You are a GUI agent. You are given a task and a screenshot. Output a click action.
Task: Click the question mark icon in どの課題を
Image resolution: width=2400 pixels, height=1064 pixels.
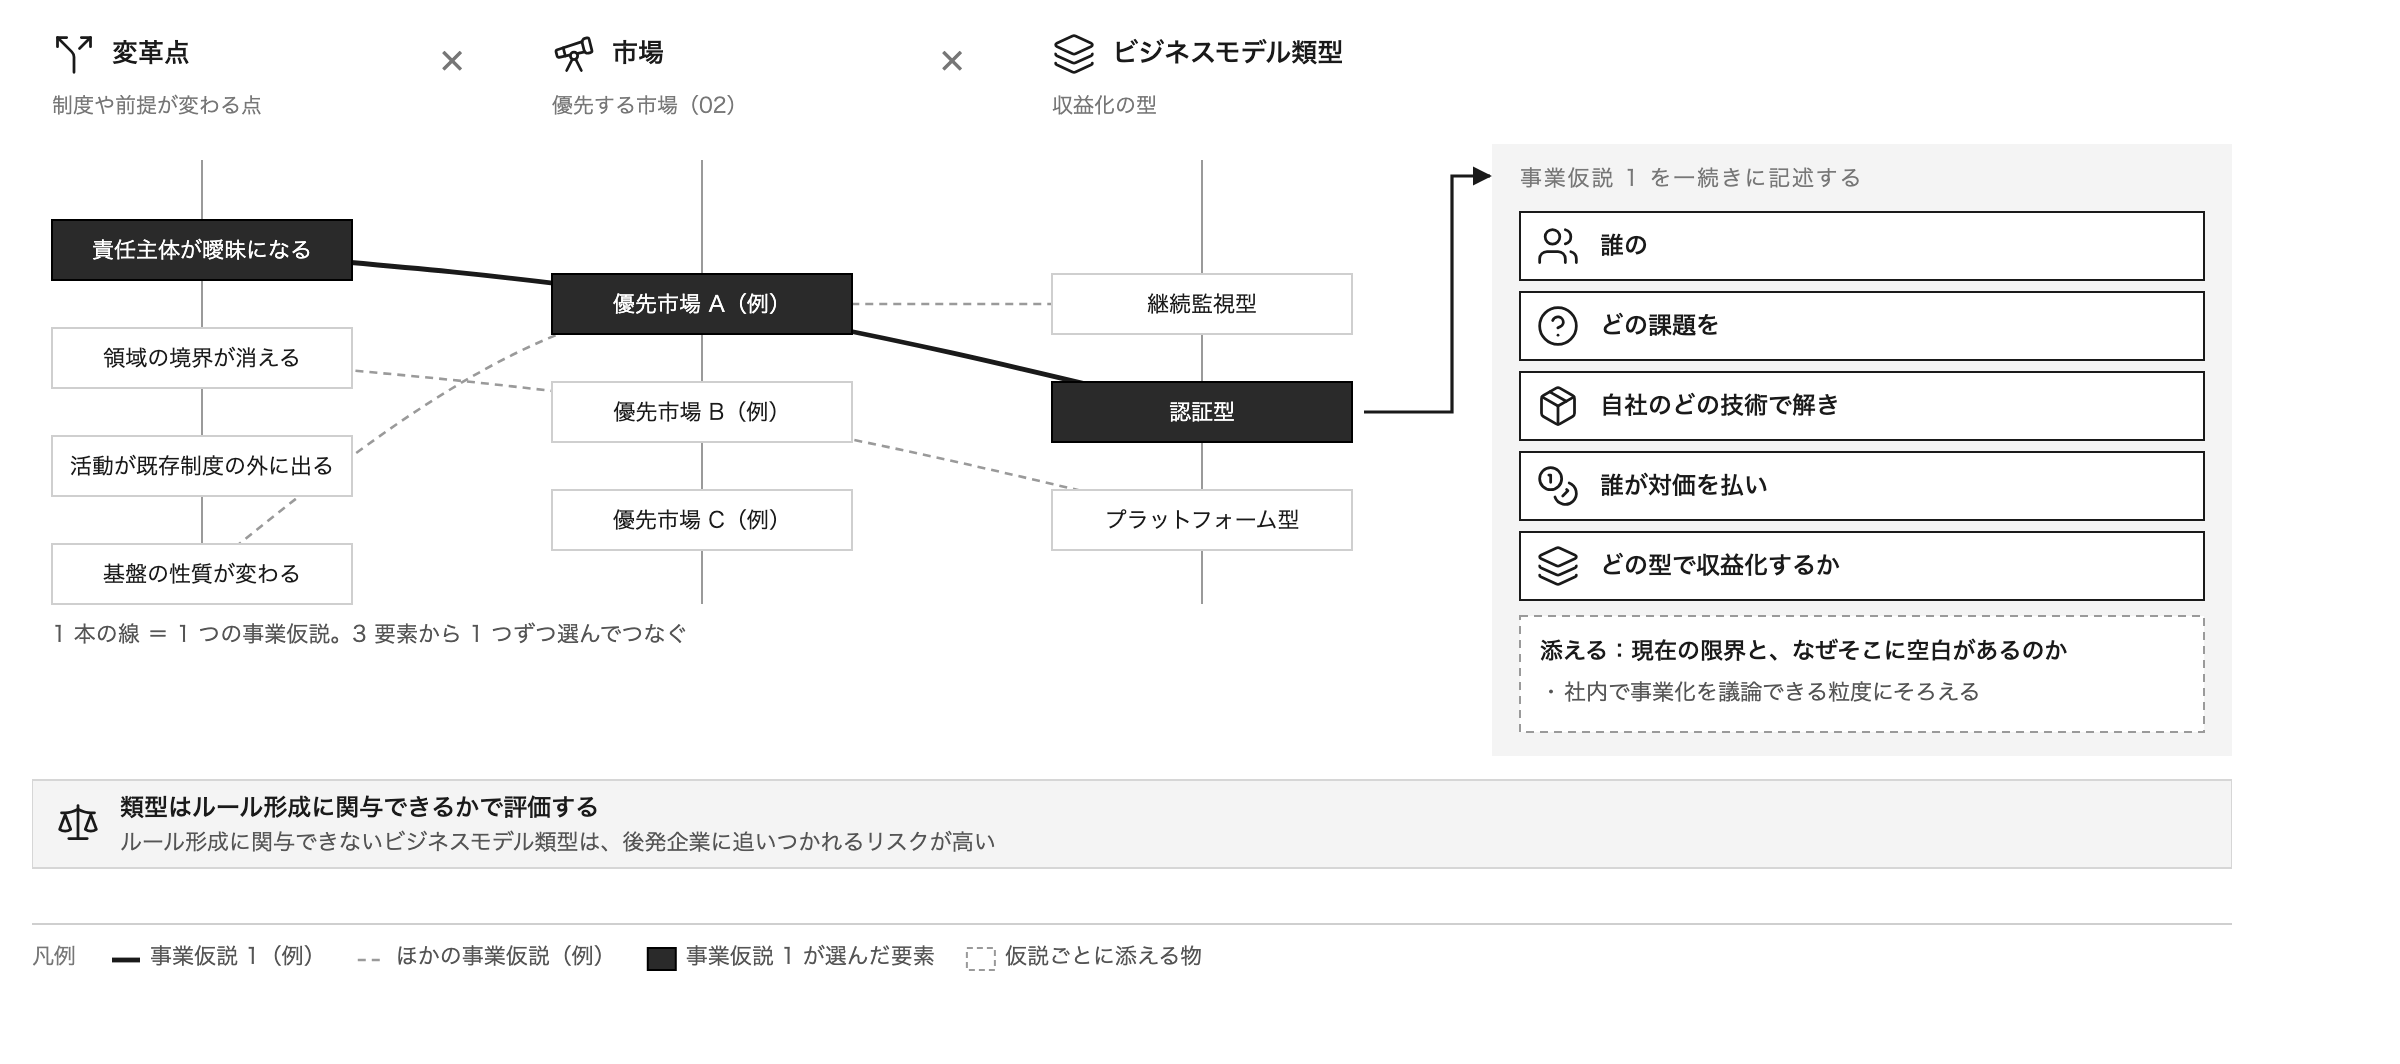(x=1557, y=326)
